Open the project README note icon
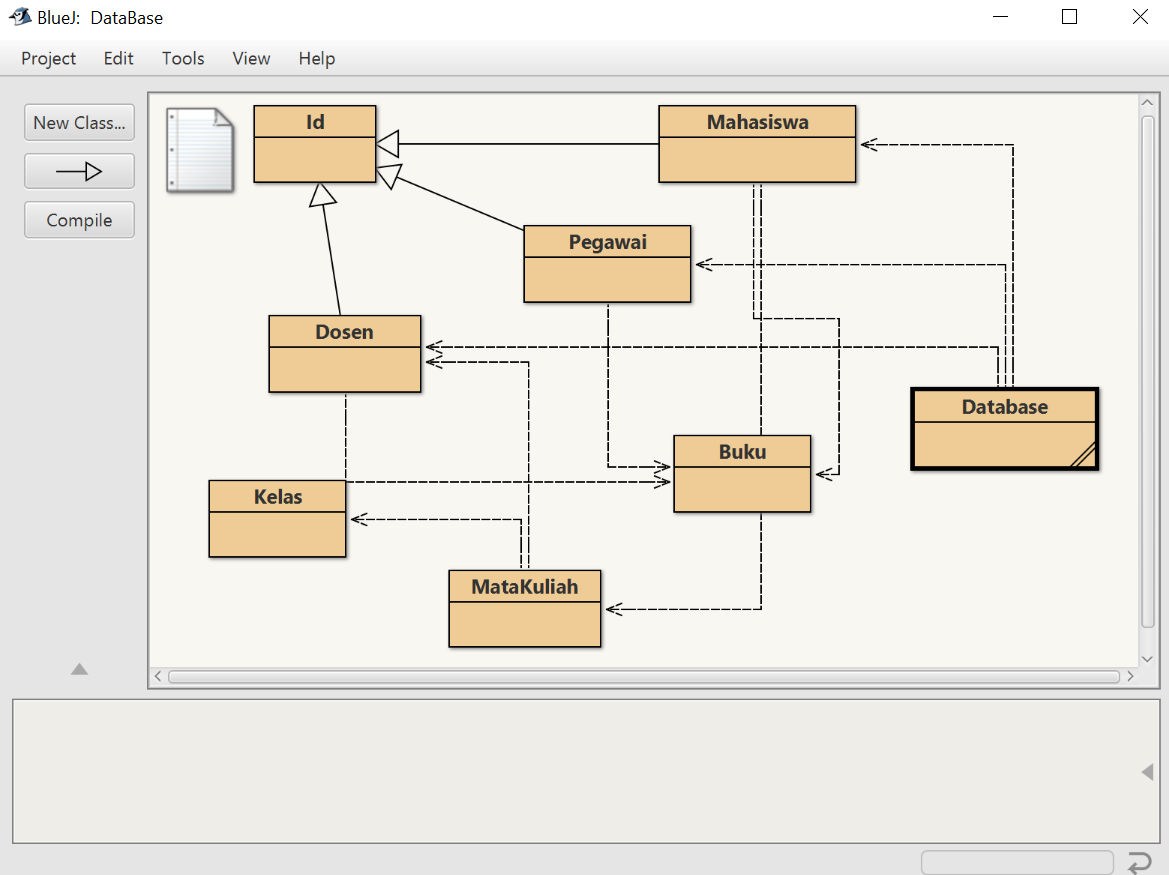 [x=200, y=150]
